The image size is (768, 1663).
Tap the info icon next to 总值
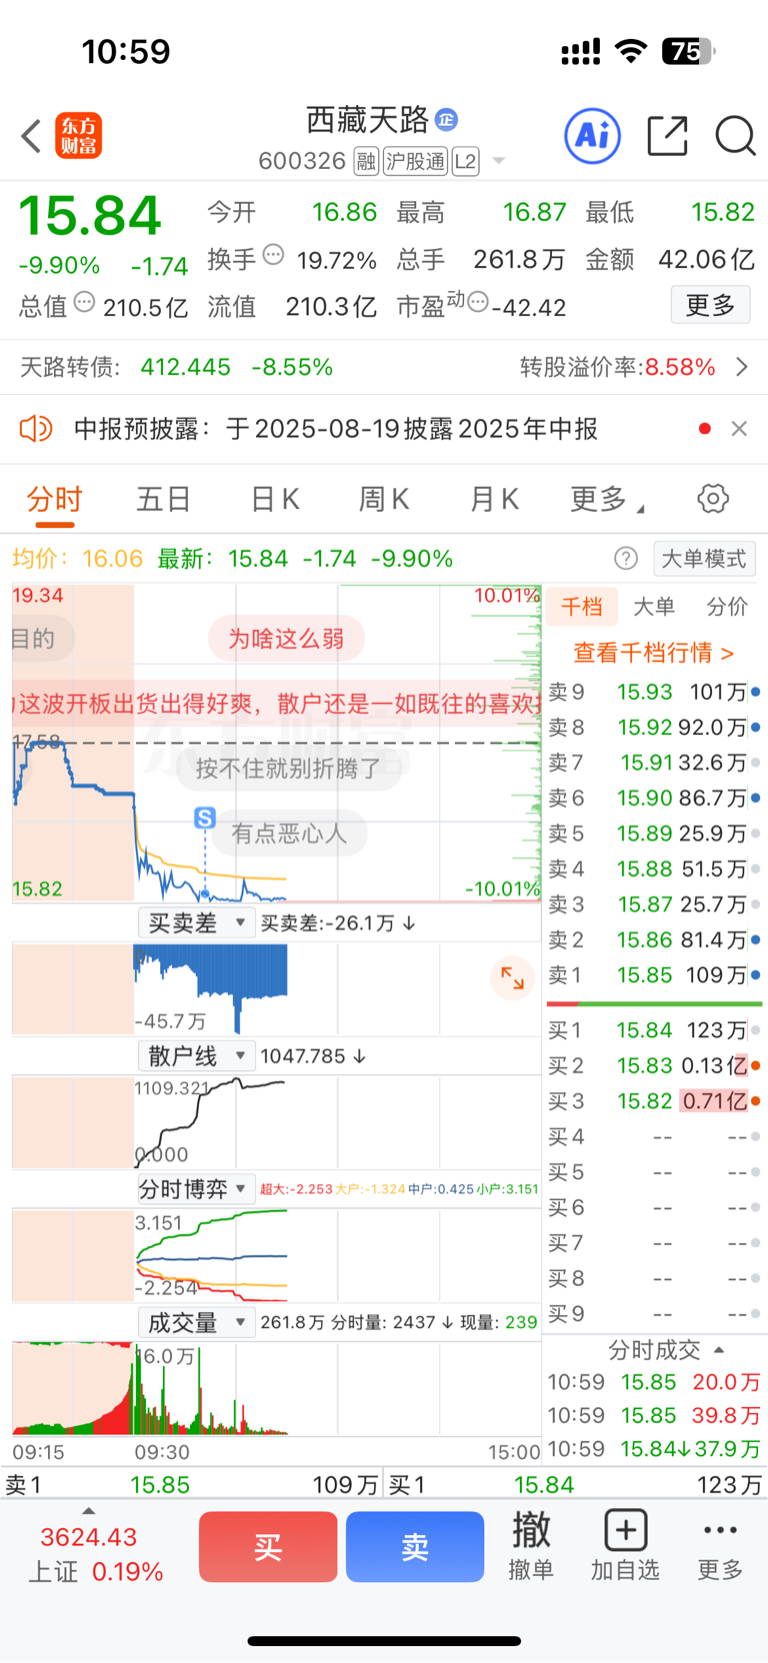84,301
